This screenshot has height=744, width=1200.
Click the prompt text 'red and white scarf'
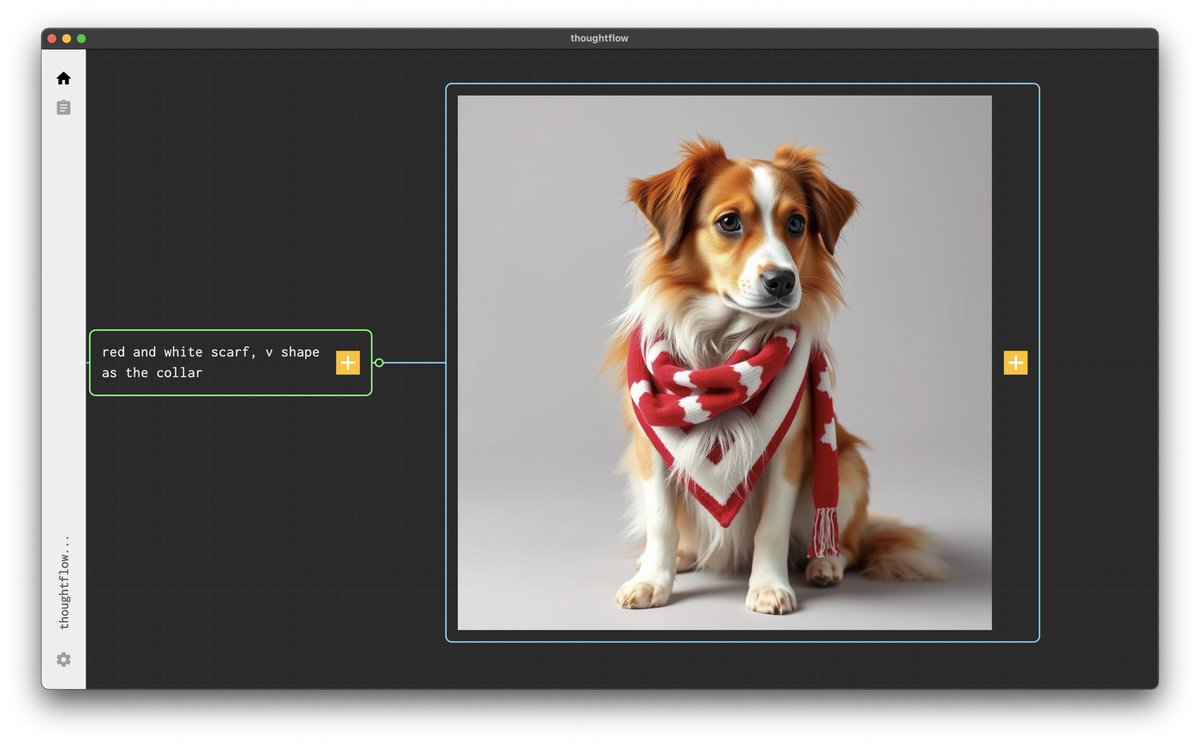pos(179,352)
